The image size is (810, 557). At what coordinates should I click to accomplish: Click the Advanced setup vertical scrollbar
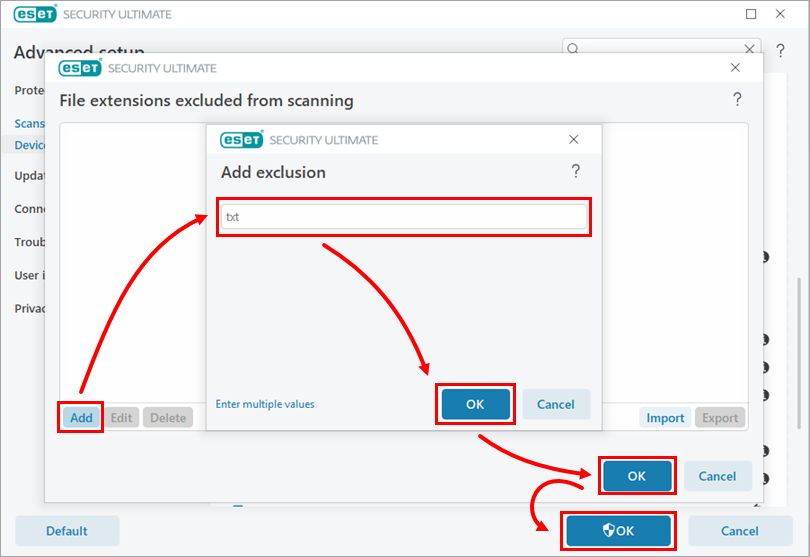tap(797, 330)
